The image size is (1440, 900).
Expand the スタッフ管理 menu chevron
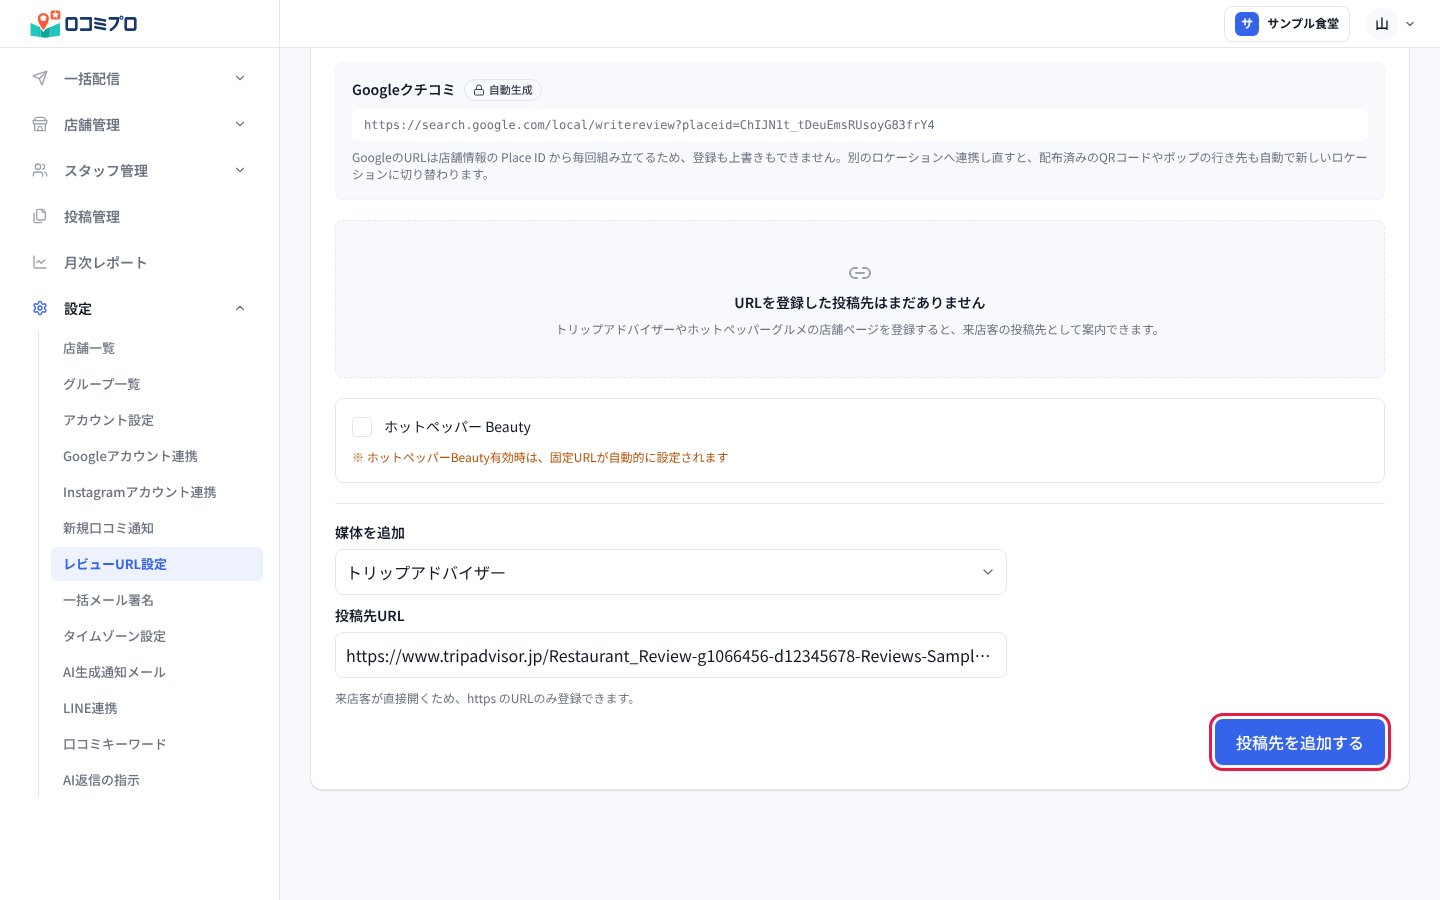coord(240,170)
